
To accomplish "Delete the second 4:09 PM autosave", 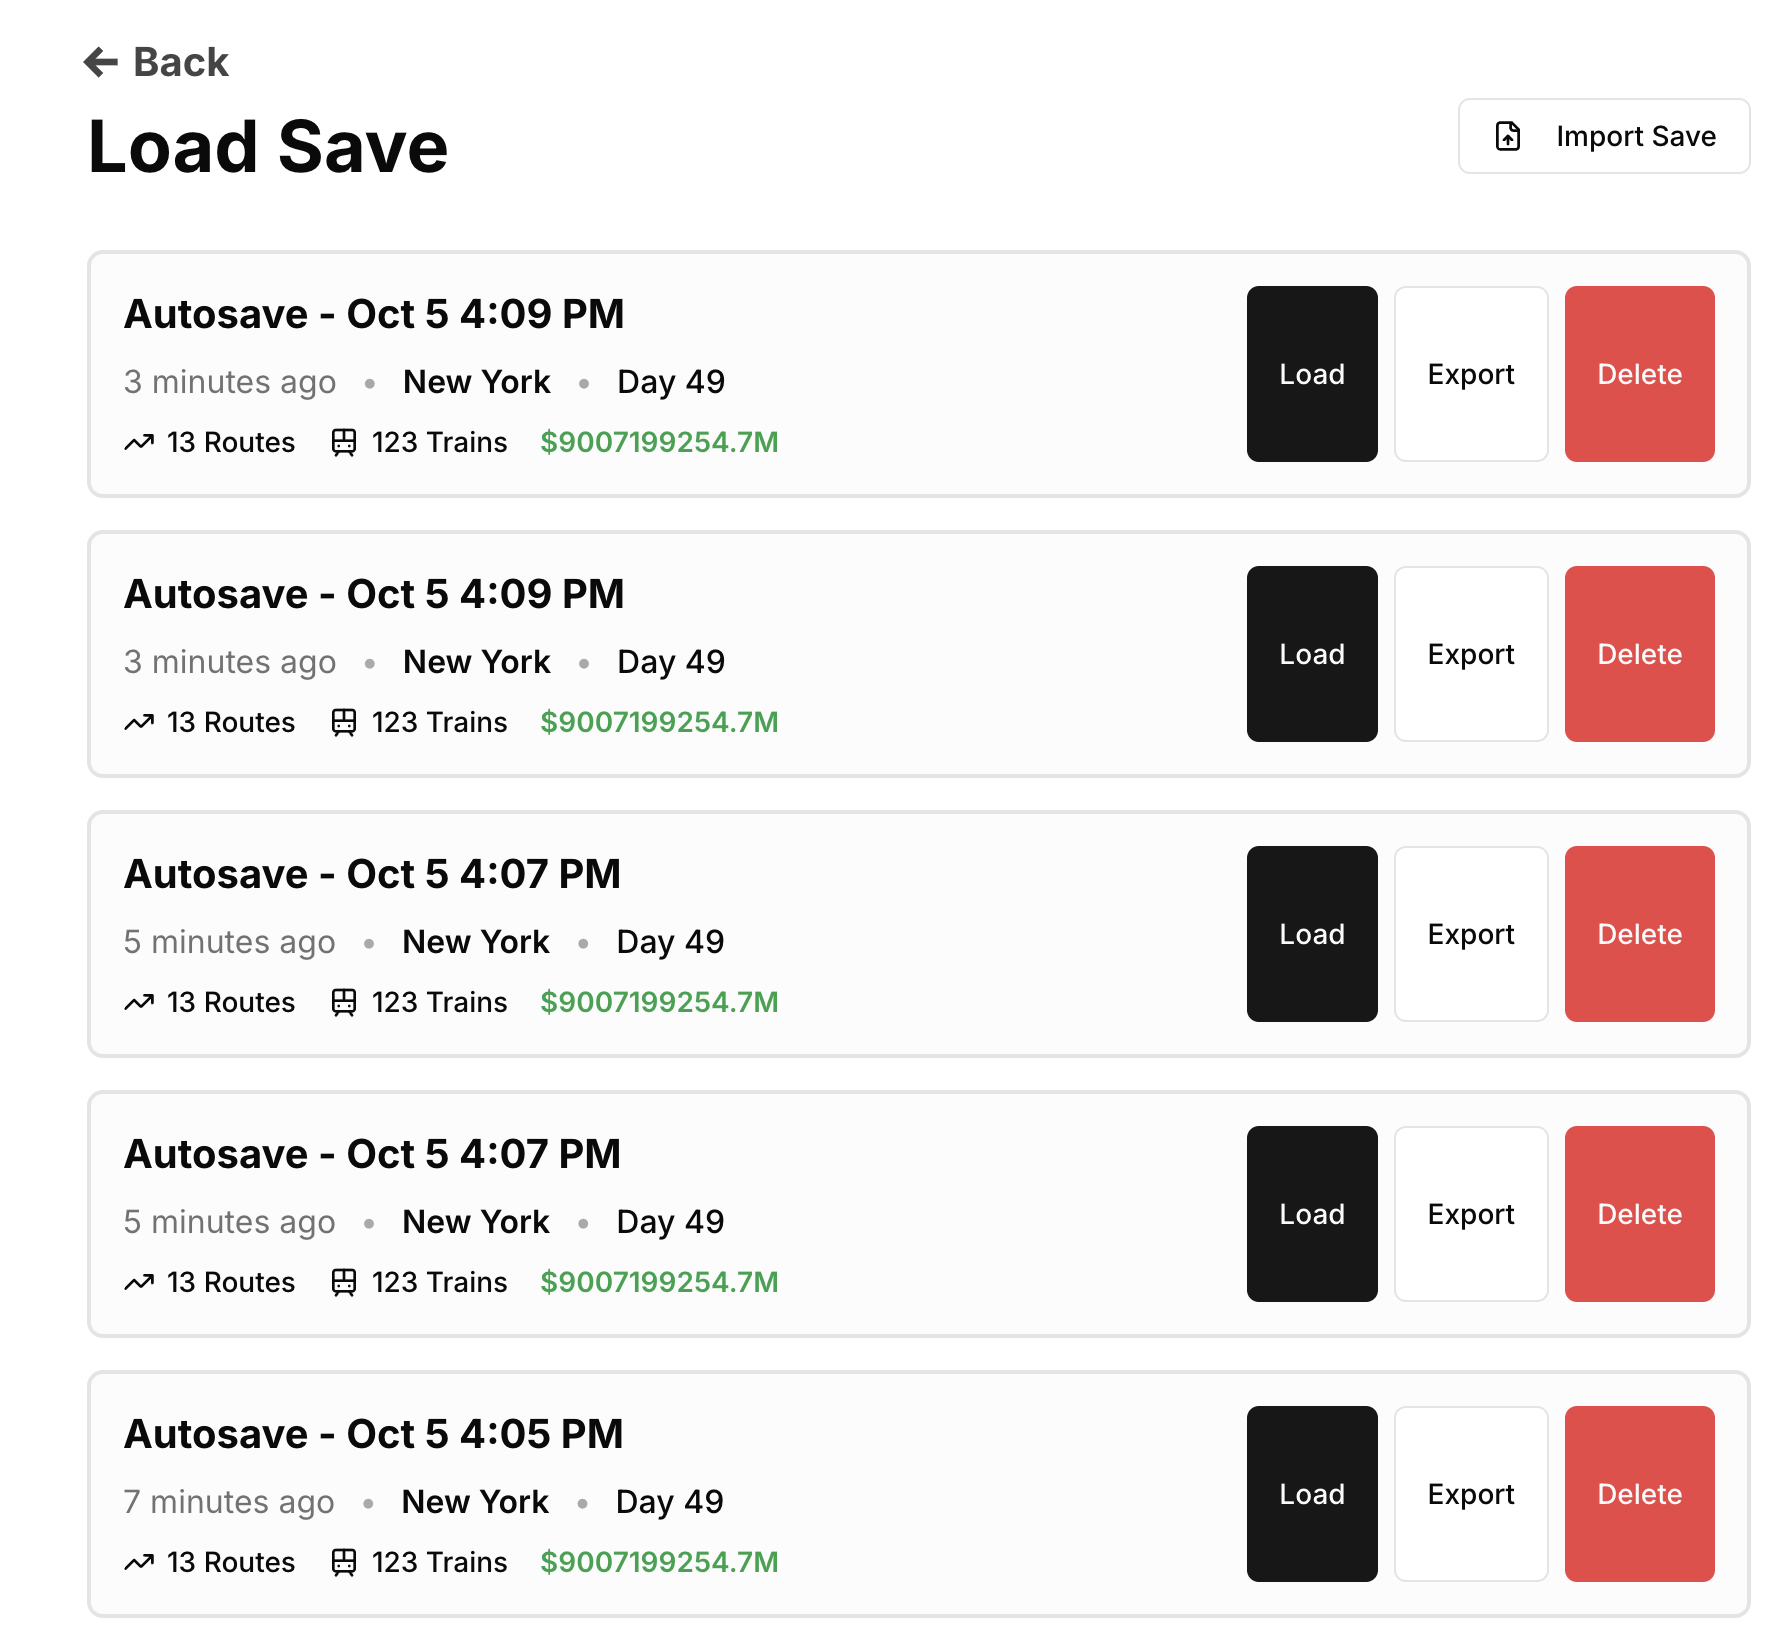I will point(1640,654).
